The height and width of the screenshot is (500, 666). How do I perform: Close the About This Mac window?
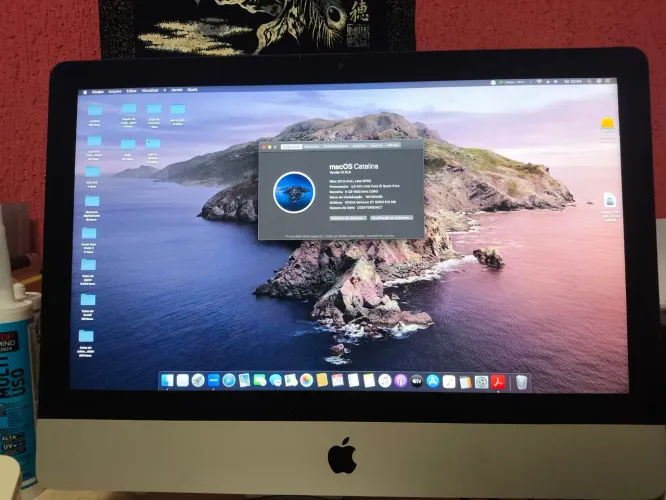coord(264,147)
